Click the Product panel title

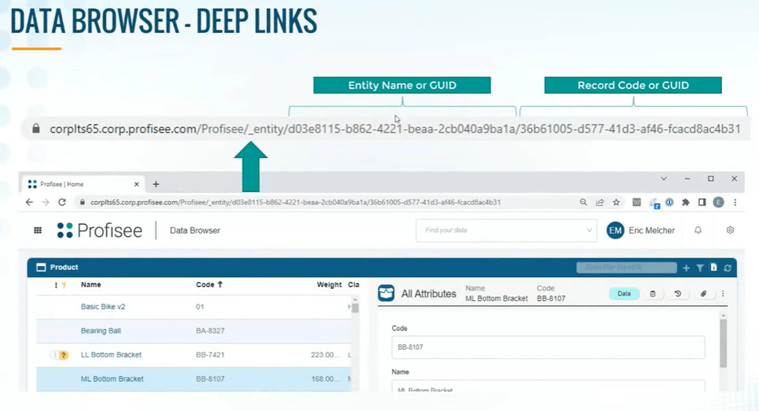pyautogui.click(x=64, y=267)
